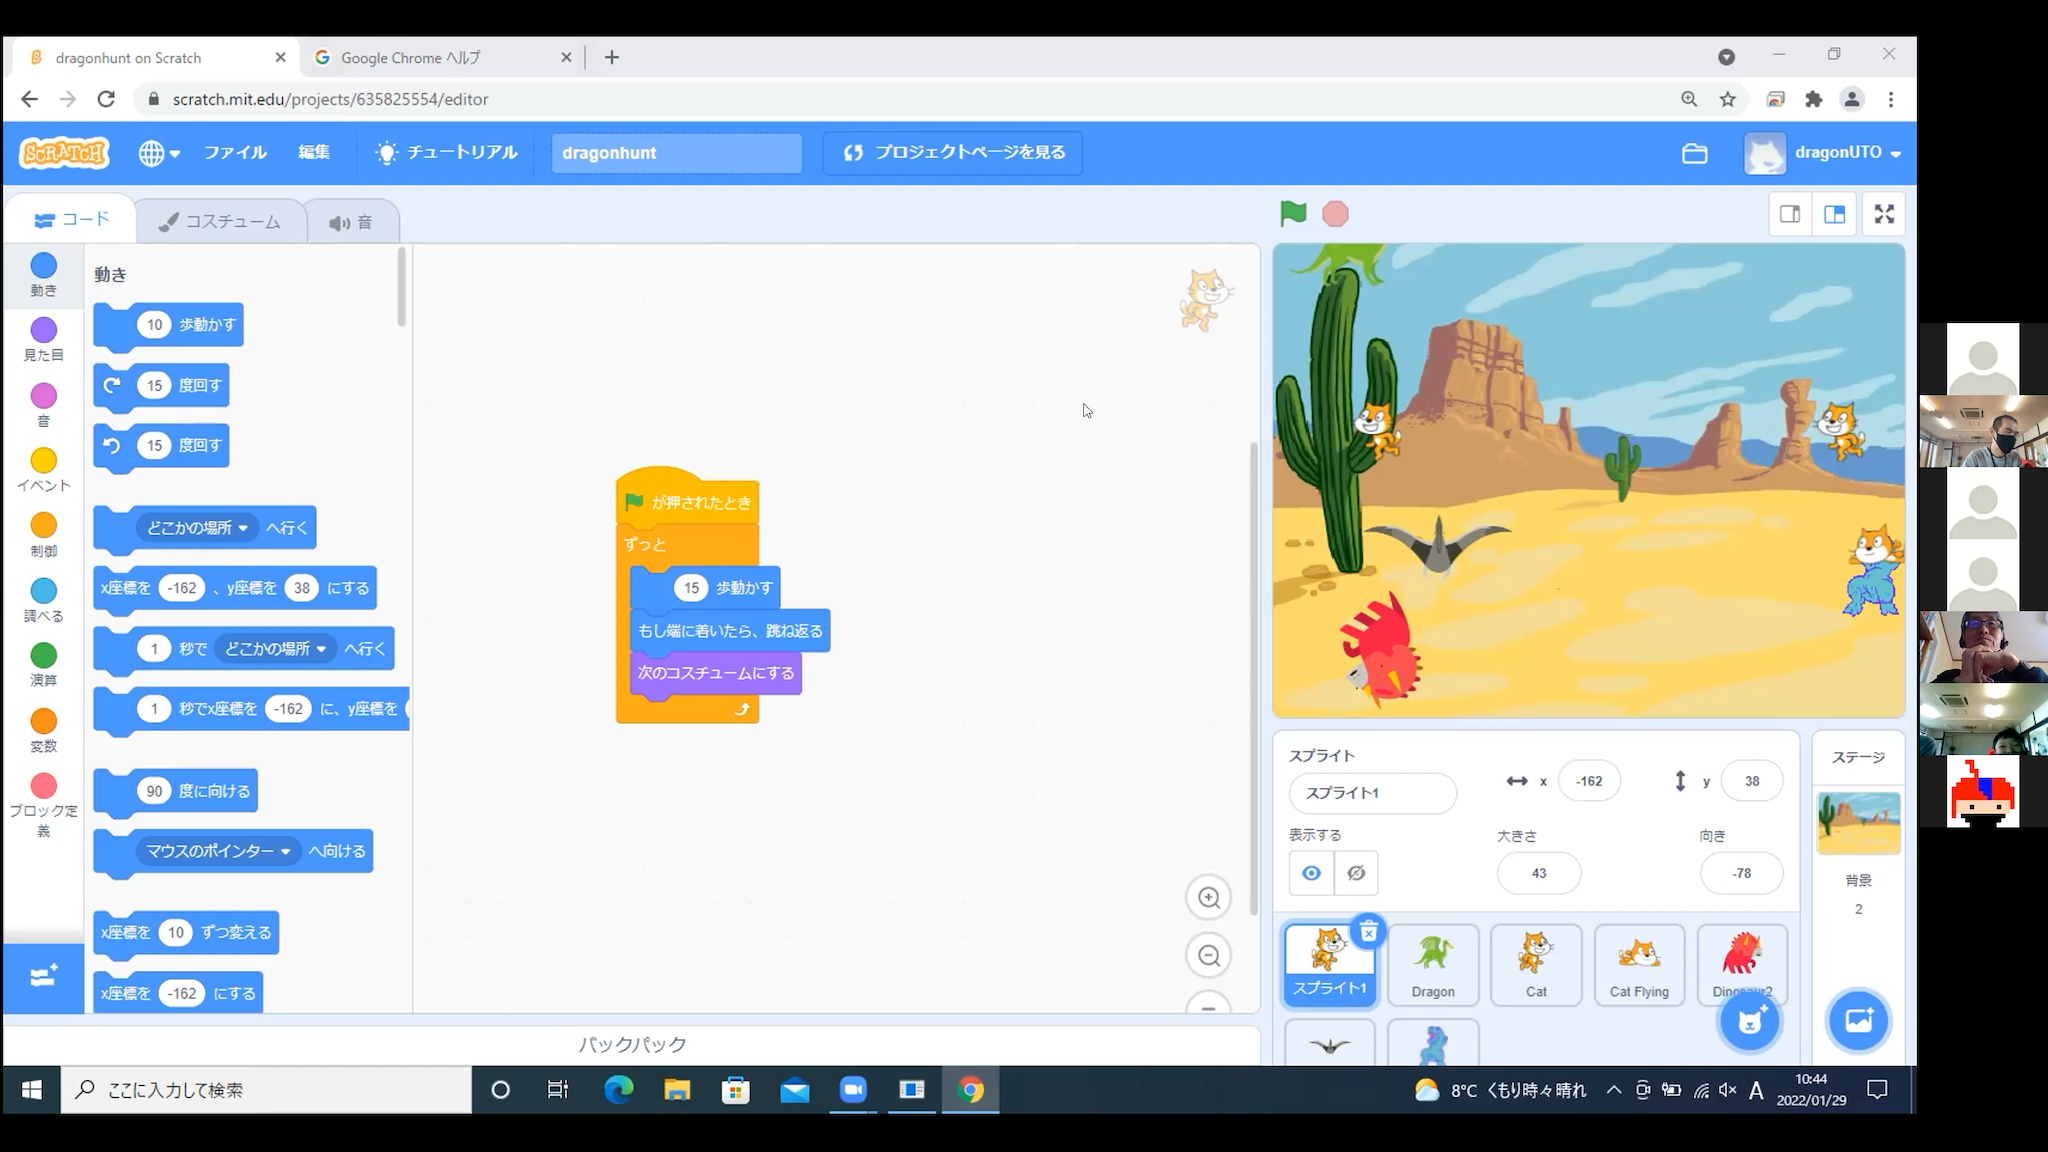
Task: Click the sprite name field スプライト1
Action: tap(1373, 792)
